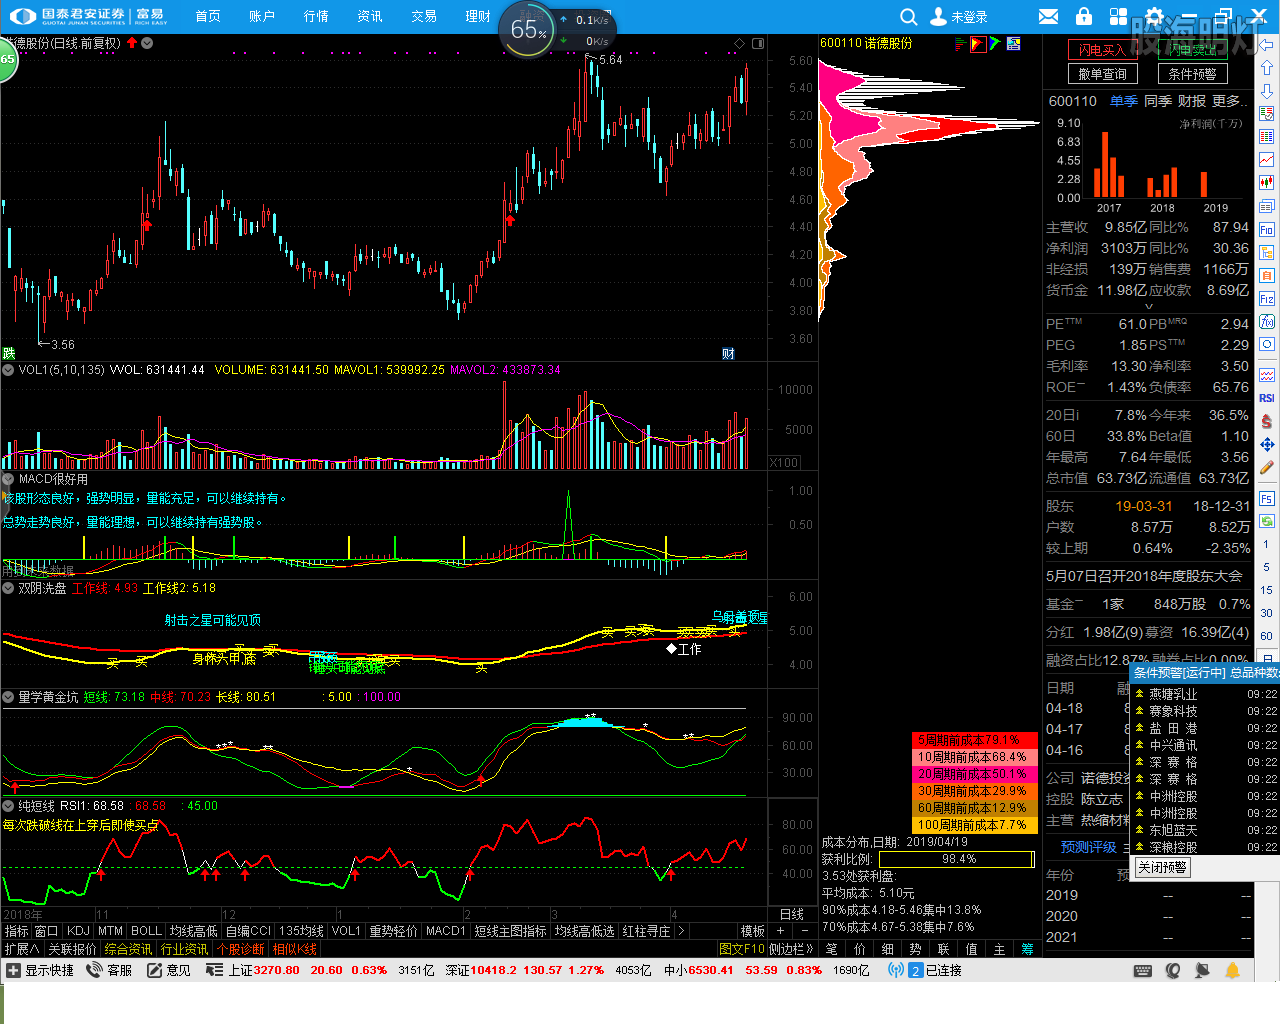Image resolution: width=1280 pixels, height=1024 pixels.
Task: Expand the 双阴洗盘 indicator dropdown arrow
Action: [x=8, y=588]
